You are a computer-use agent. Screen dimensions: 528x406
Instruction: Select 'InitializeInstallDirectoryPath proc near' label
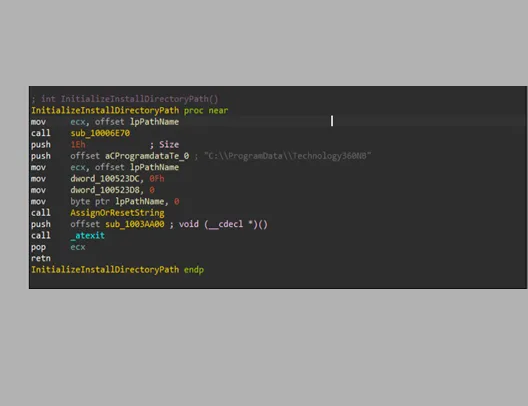tap(130, 110)
